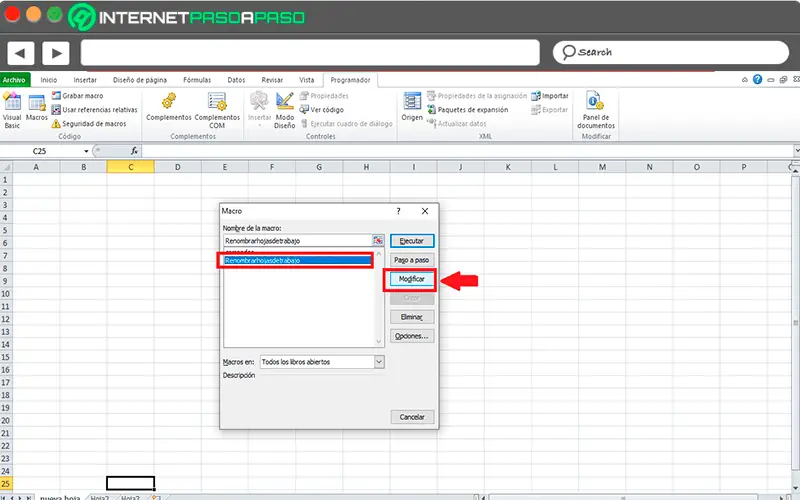Open the Panel de documentos
Image resolution: width=800 pixels, height=500 pixels.
click(595, 110)
